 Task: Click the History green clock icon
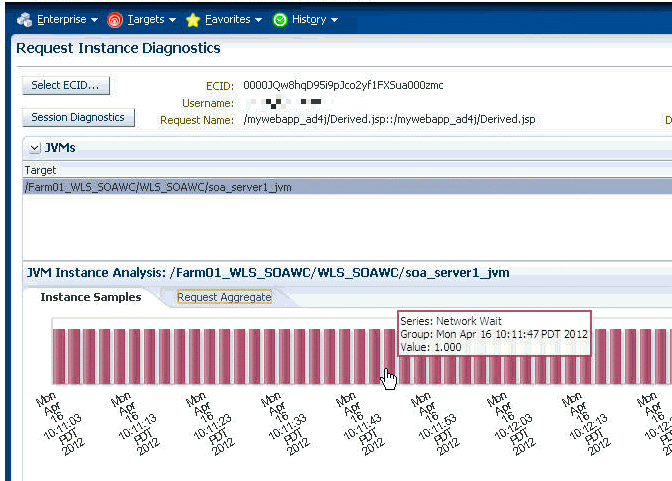280,20
